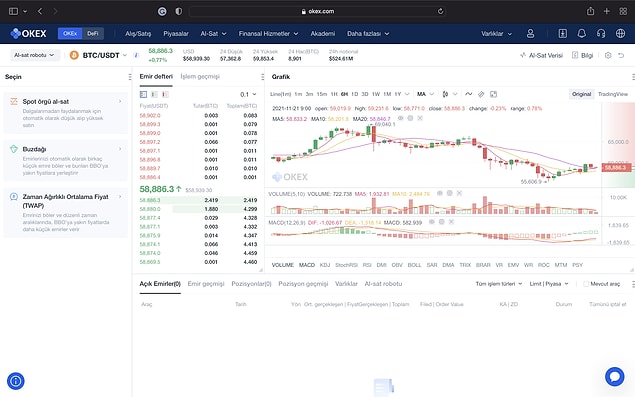The image size is (635, 397).
Task: Click the reset layout arrow icon
Action: tap(621, 55)
